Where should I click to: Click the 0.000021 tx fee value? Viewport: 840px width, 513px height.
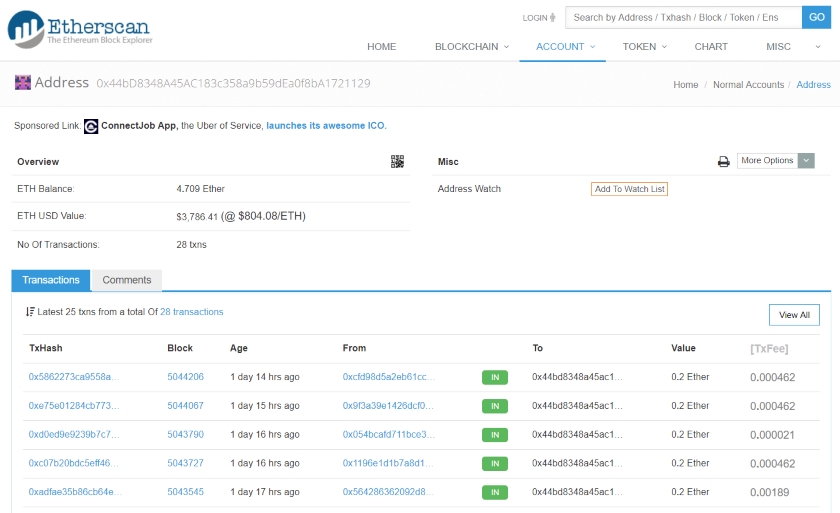pos(772,435)
